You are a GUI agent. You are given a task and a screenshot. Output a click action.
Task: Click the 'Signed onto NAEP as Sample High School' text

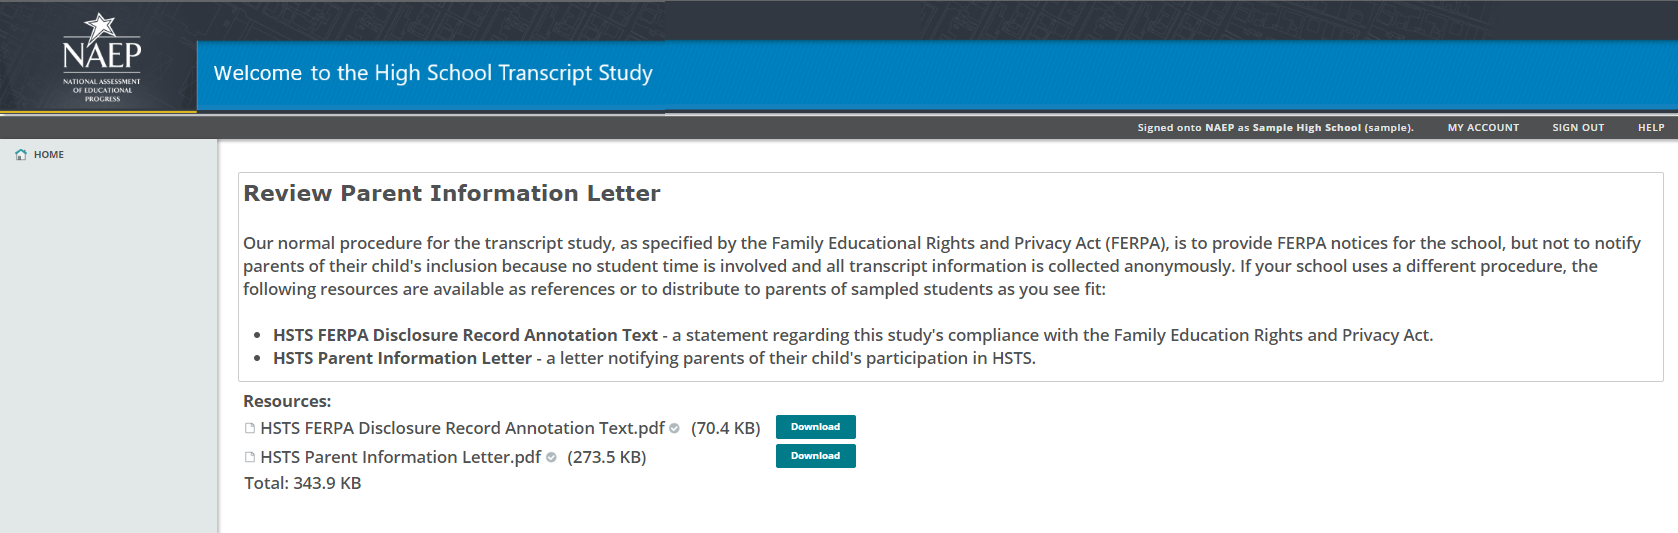click(x=1275, y=128)
